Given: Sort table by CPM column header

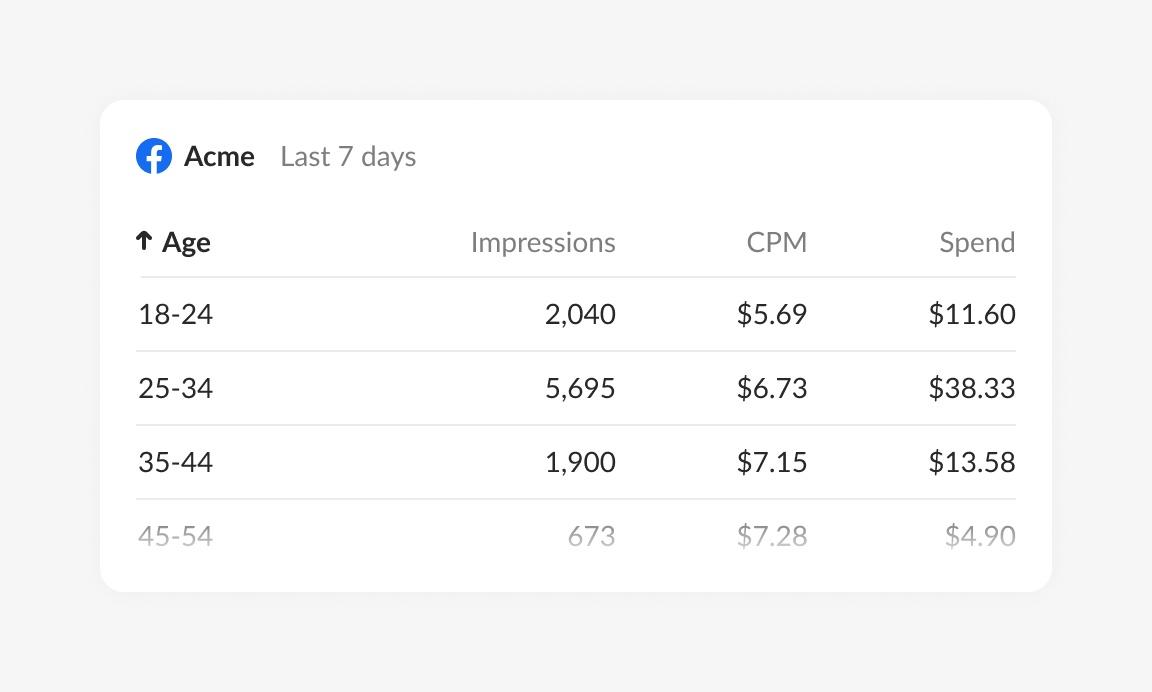Looking at the screenshot, I should 777,242.
